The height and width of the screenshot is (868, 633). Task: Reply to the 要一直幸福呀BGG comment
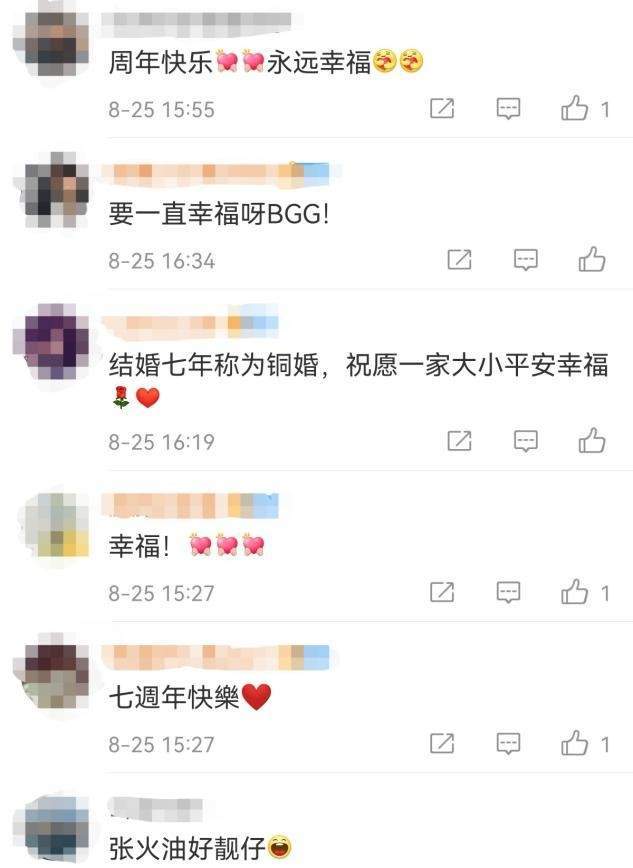point(525,260)
